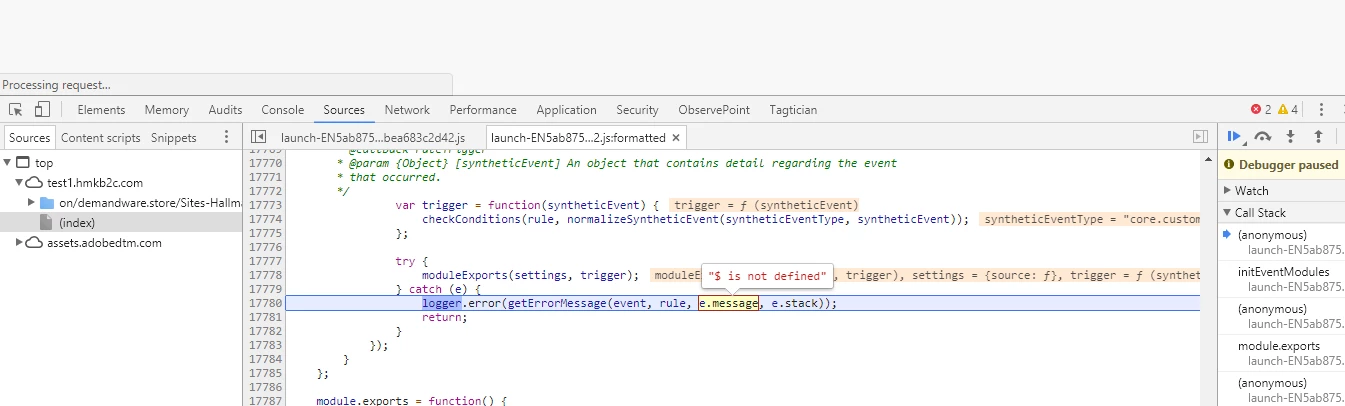Select the Sources navigator sub-tab
Screen dimensions: 1345x406
point(29,138)
